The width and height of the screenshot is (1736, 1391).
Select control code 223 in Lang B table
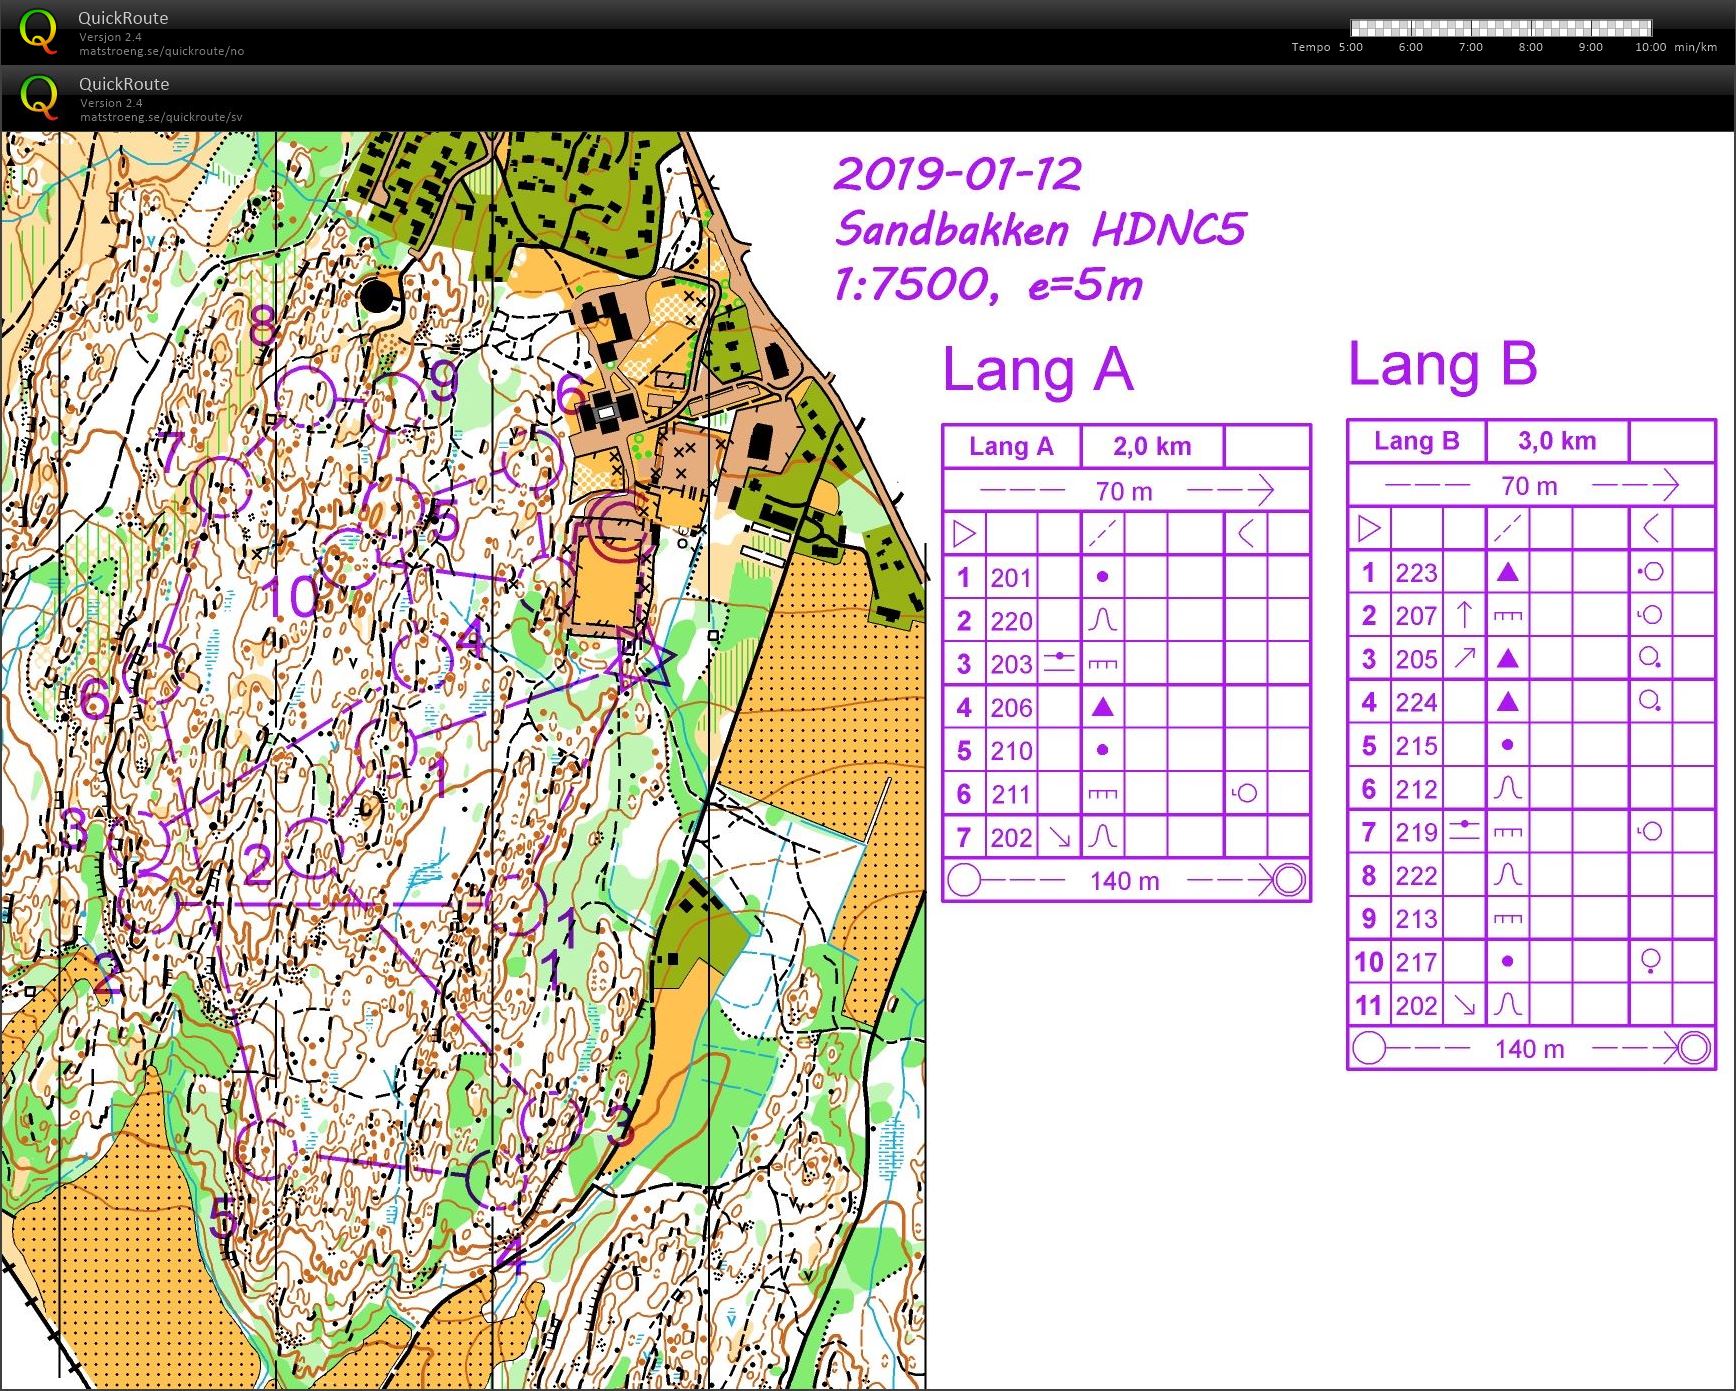point(1416,573)
